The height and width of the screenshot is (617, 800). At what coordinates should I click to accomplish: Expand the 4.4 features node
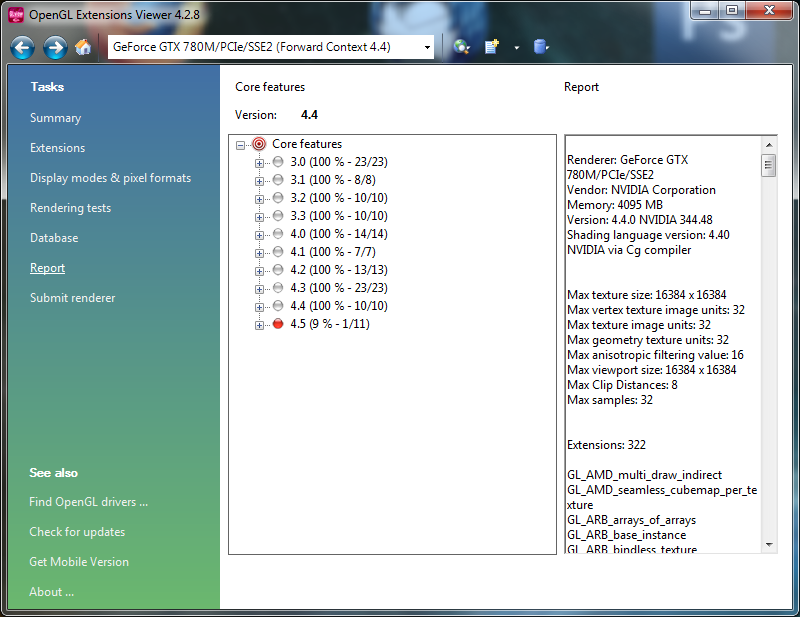pyautogui.click(x=259, y=307)
